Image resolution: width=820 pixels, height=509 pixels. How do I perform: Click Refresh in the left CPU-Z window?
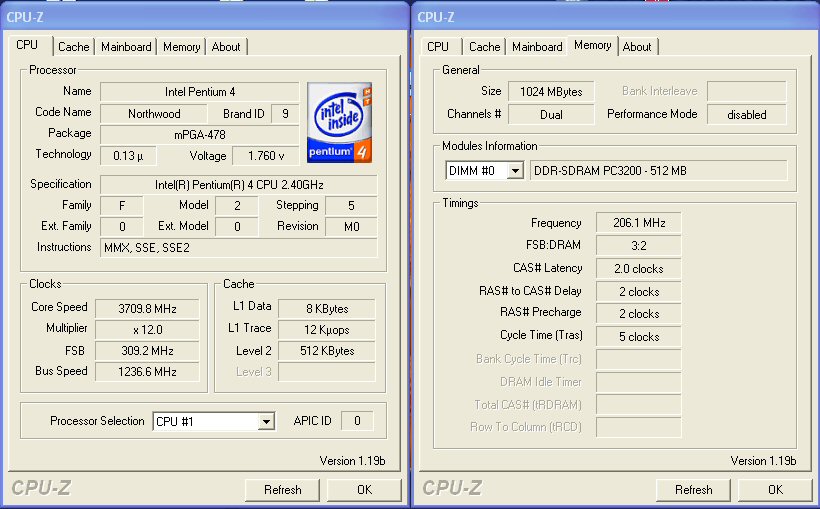point(282,490)
